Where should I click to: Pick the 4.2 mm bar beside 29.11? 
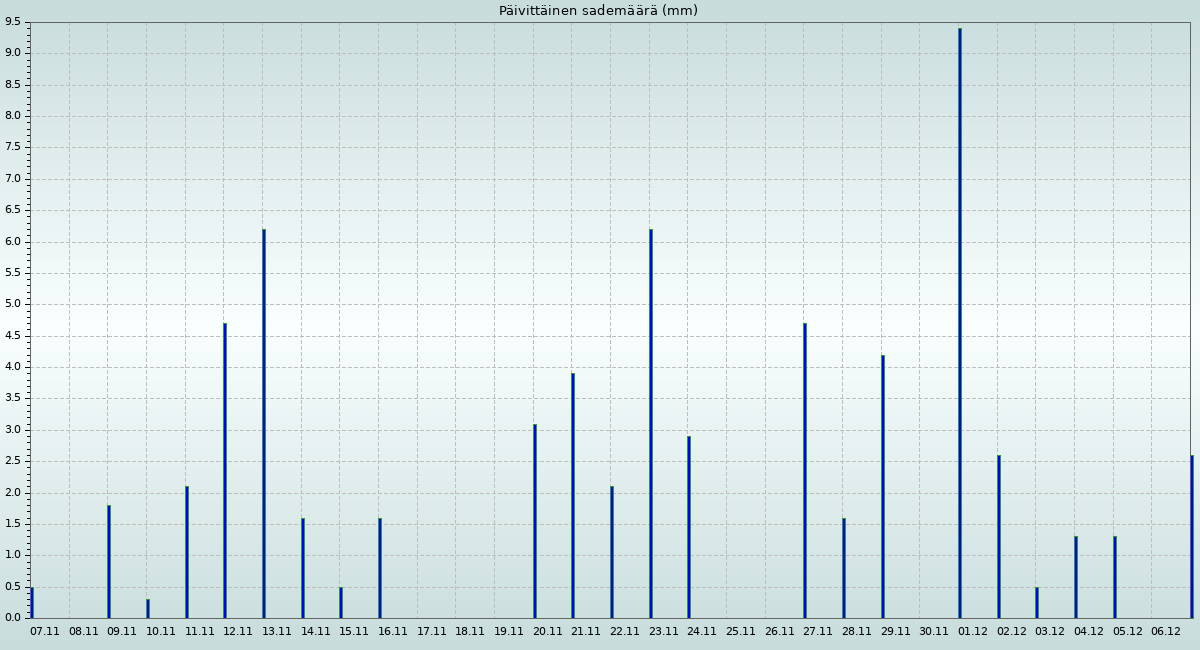[882, 486]
